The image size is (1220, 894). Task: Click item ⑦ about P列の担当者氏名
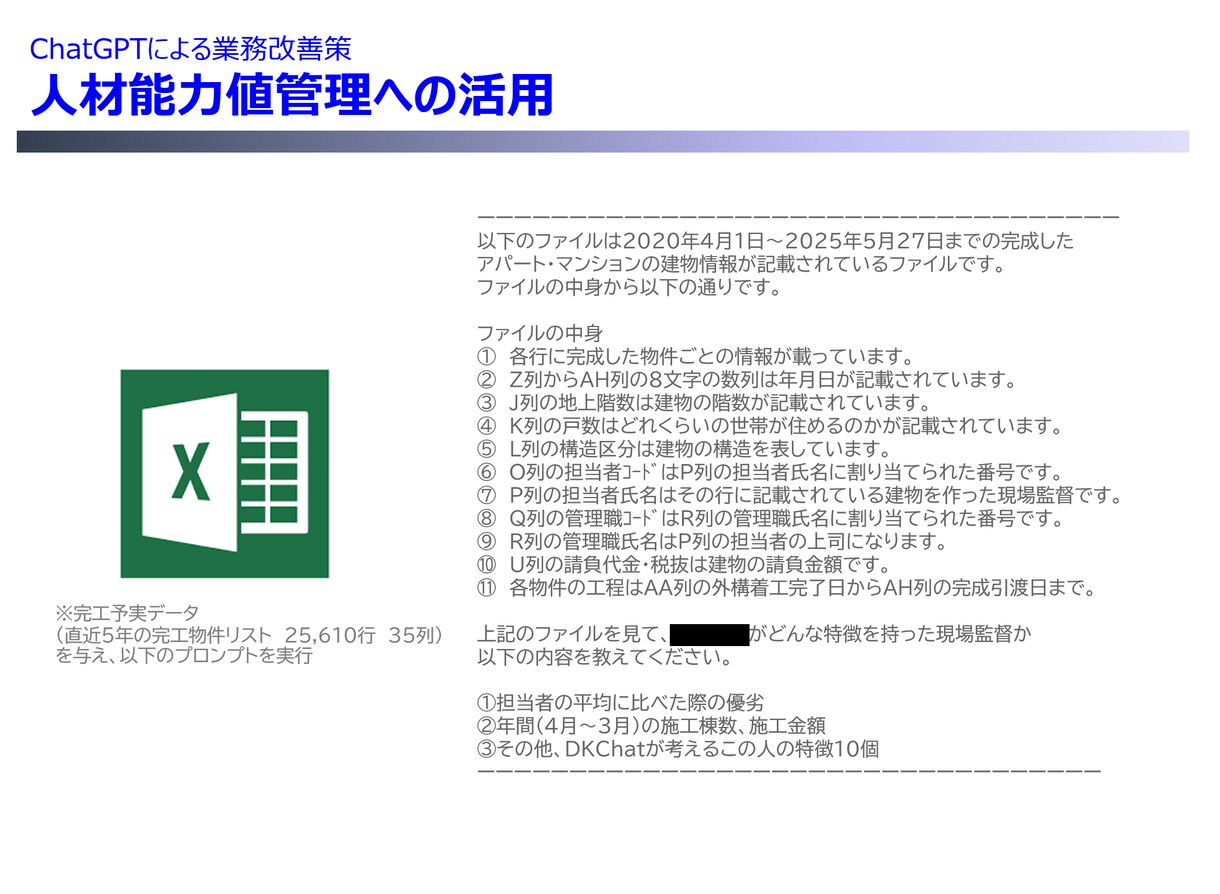(801, 495)
